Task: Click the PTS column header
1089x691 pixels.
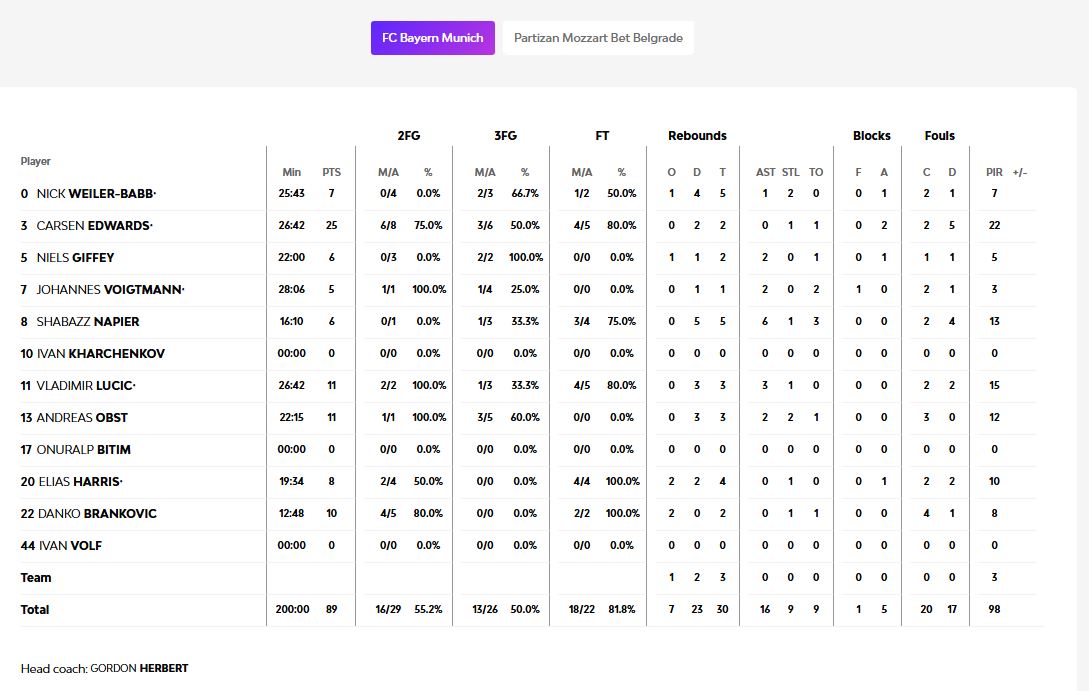Action: pos(331,173)
